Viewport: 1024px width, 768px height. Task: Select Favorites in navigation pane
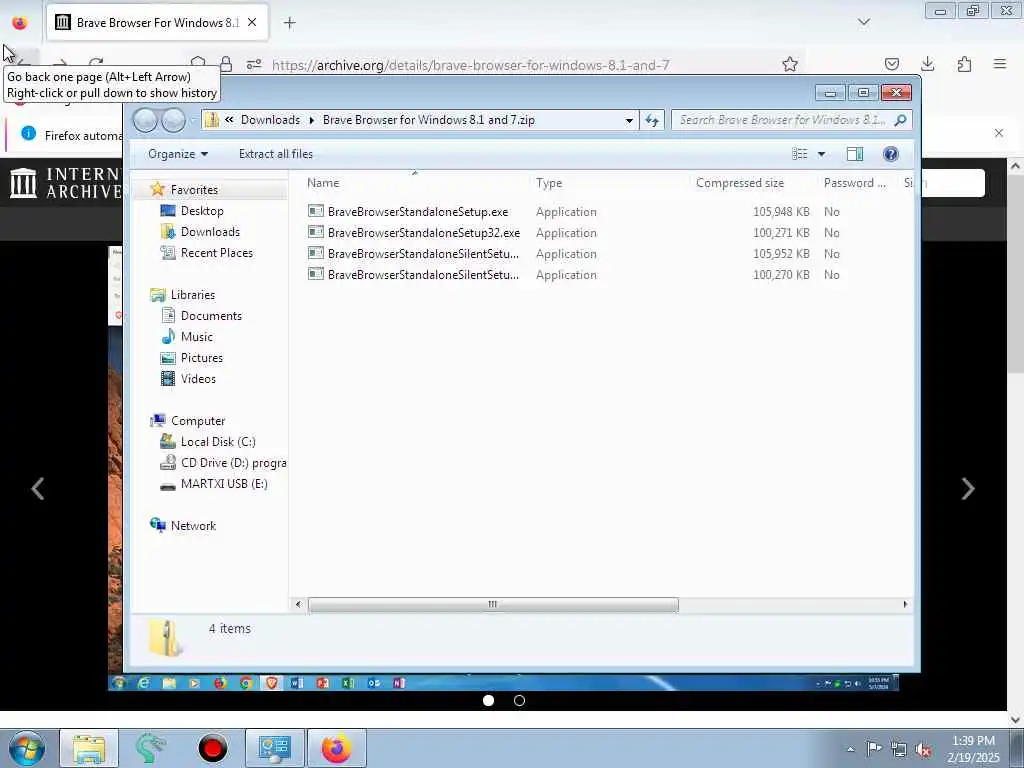193,190
